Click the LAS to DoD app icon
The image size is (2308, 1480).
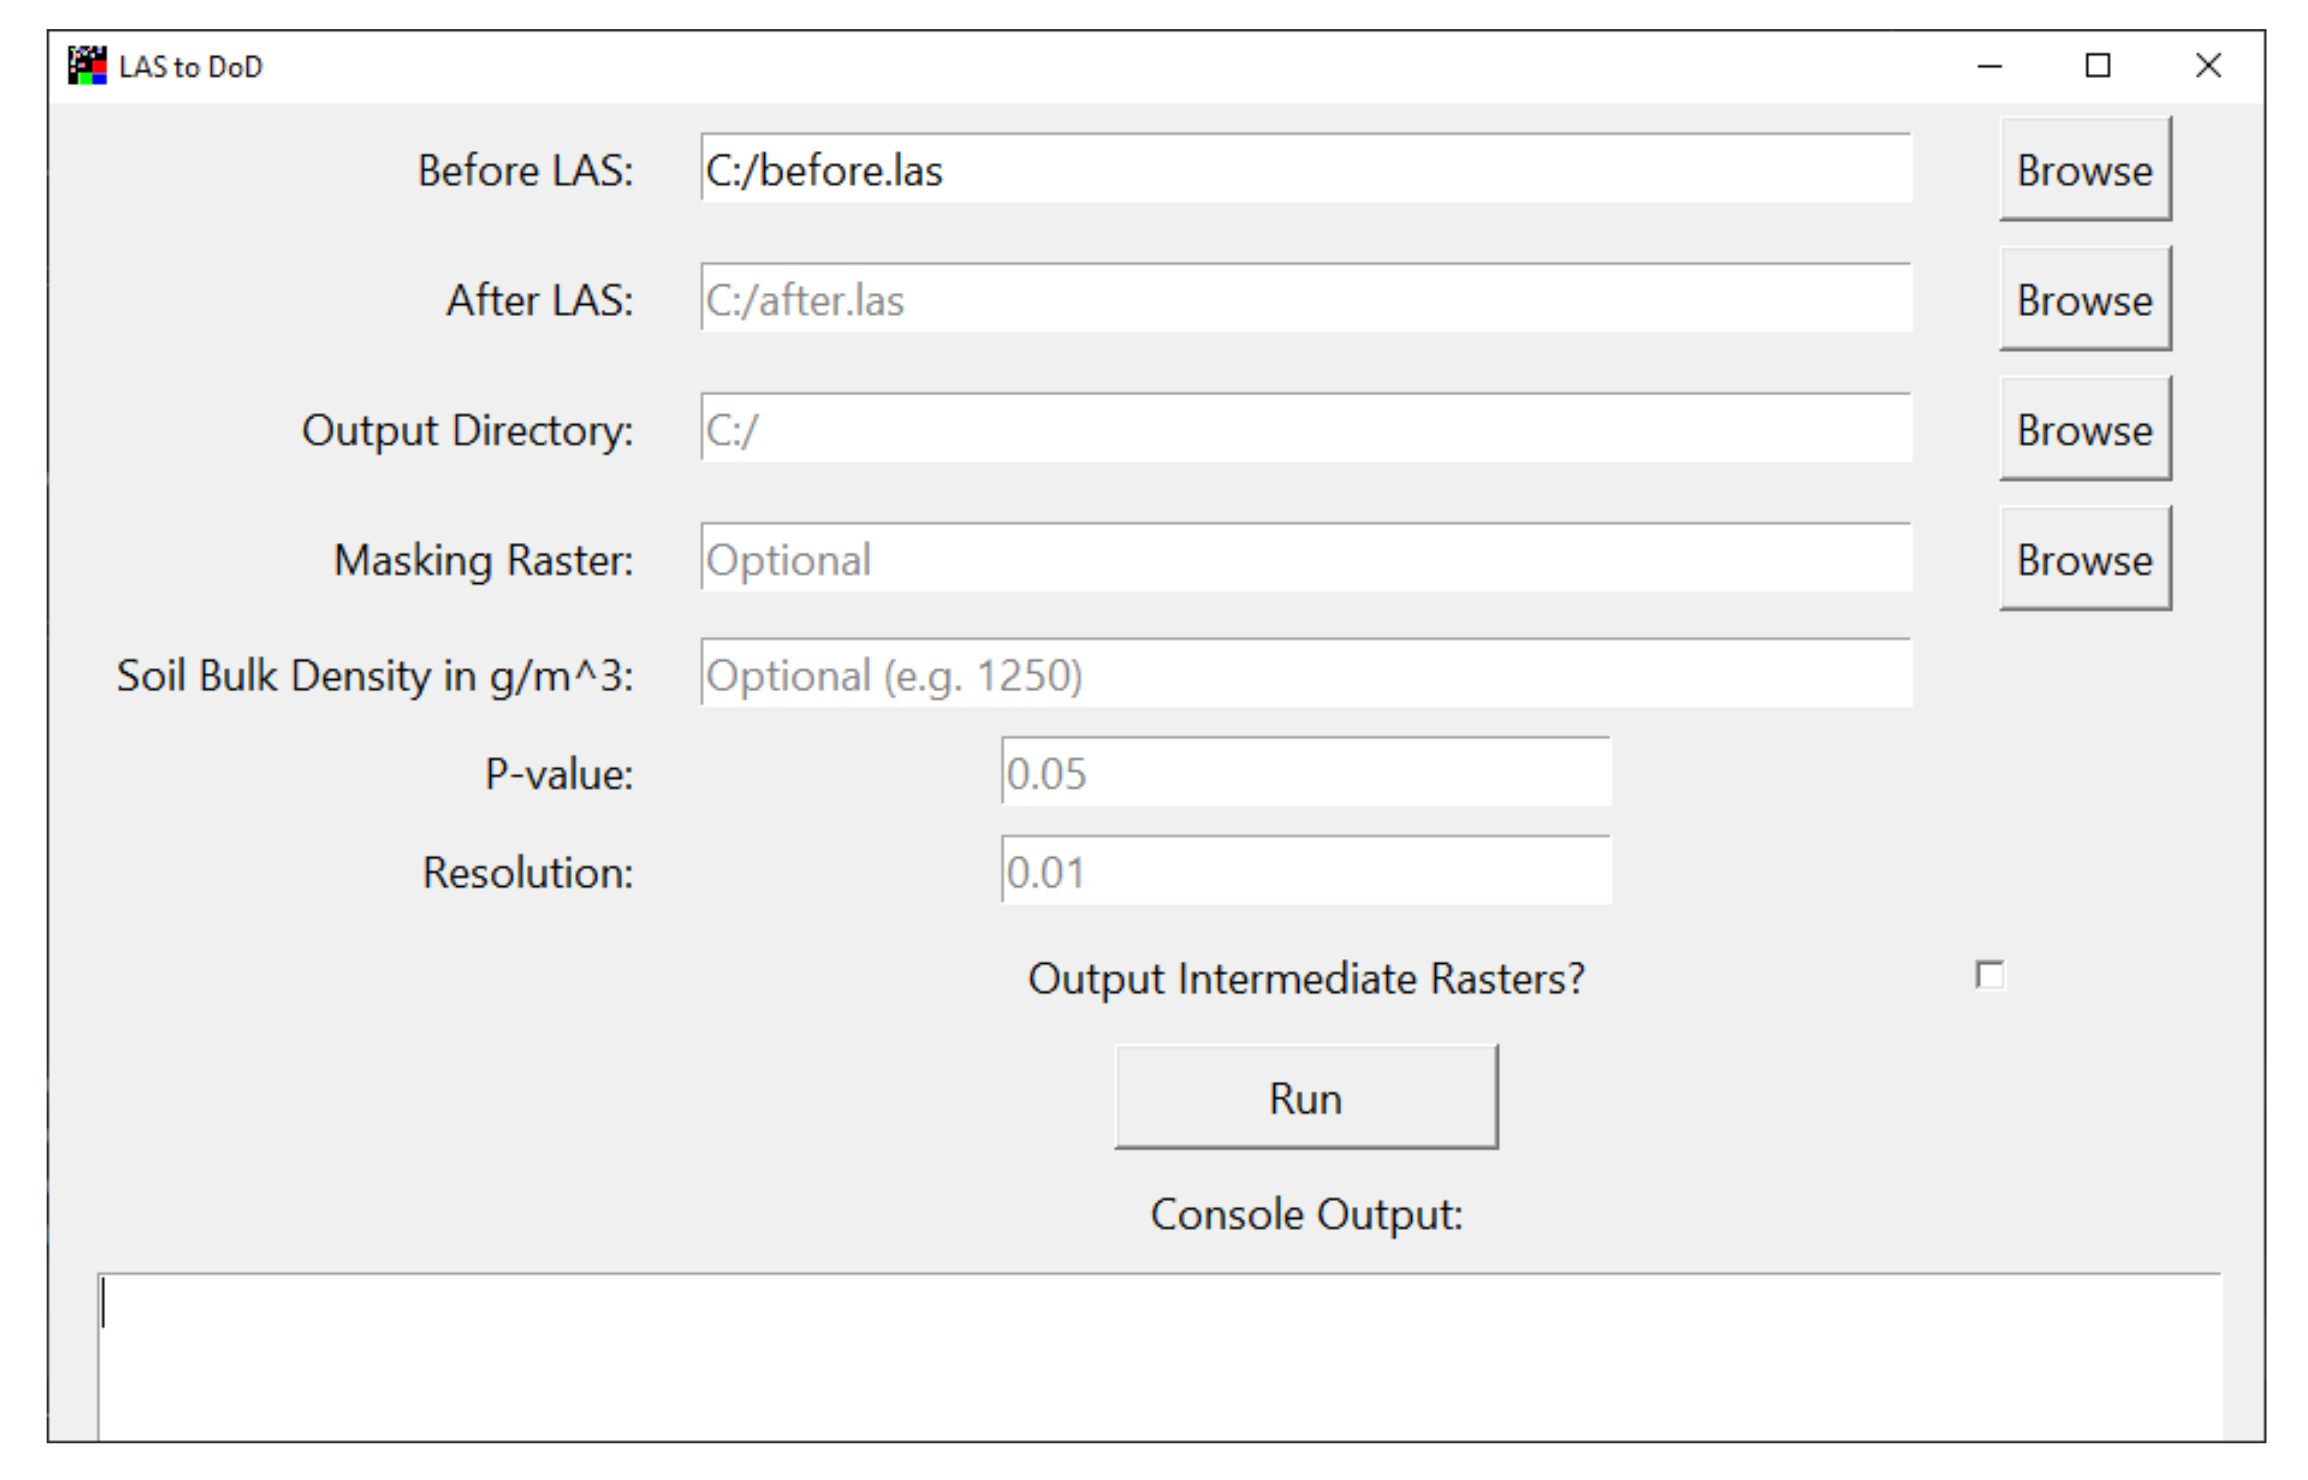point(87,66)
